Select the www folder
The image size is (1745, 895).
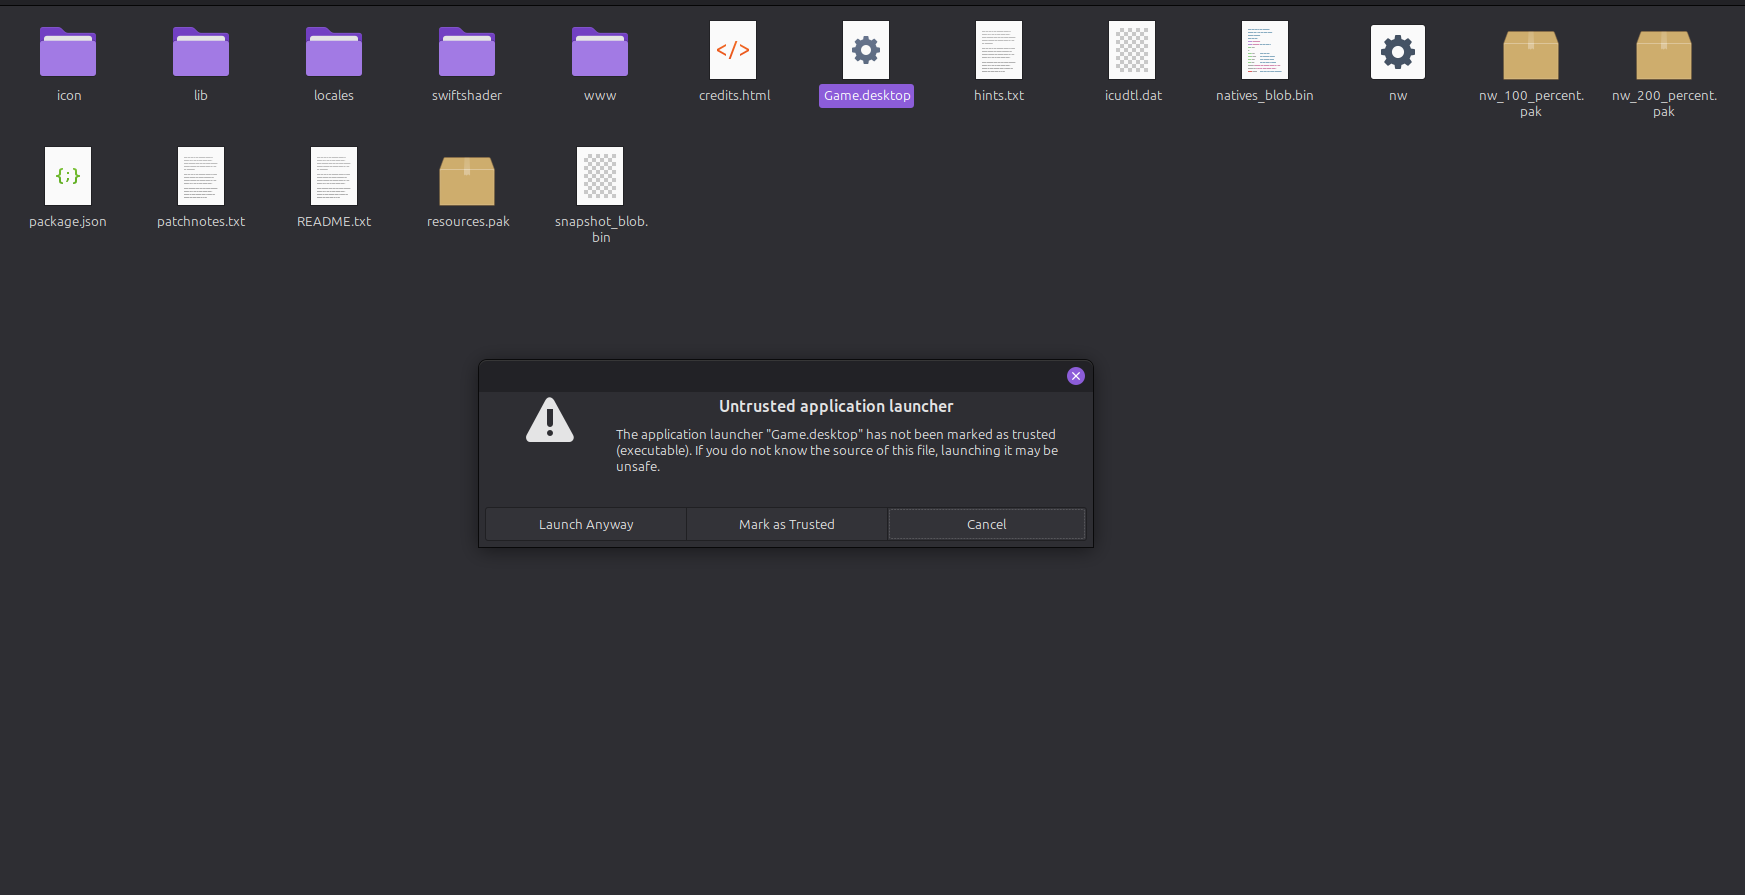tap(600, 51)
